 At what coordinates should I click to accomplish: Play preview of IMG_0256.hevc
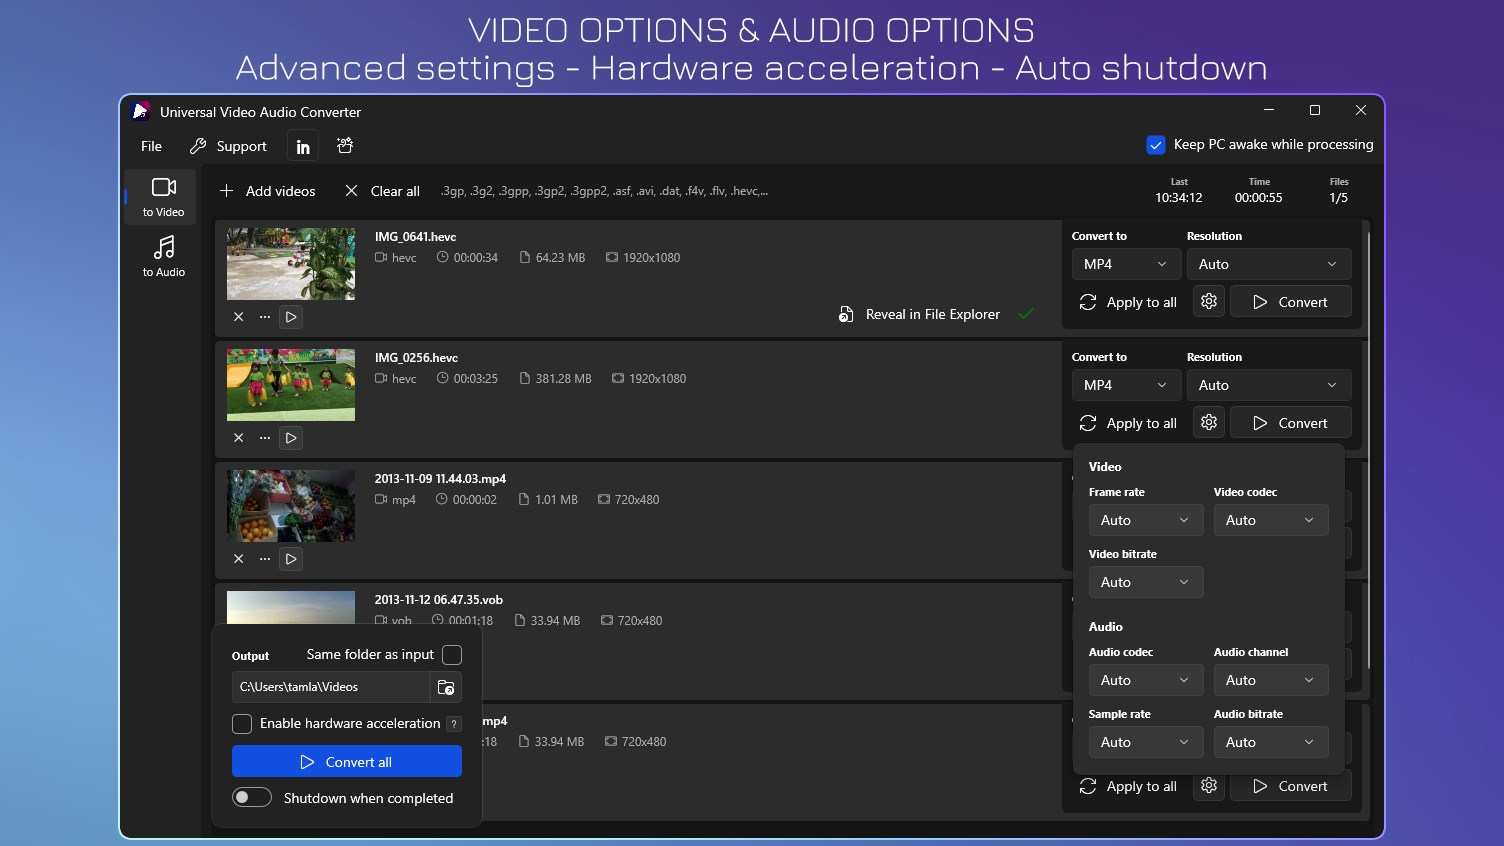(291, 438)
